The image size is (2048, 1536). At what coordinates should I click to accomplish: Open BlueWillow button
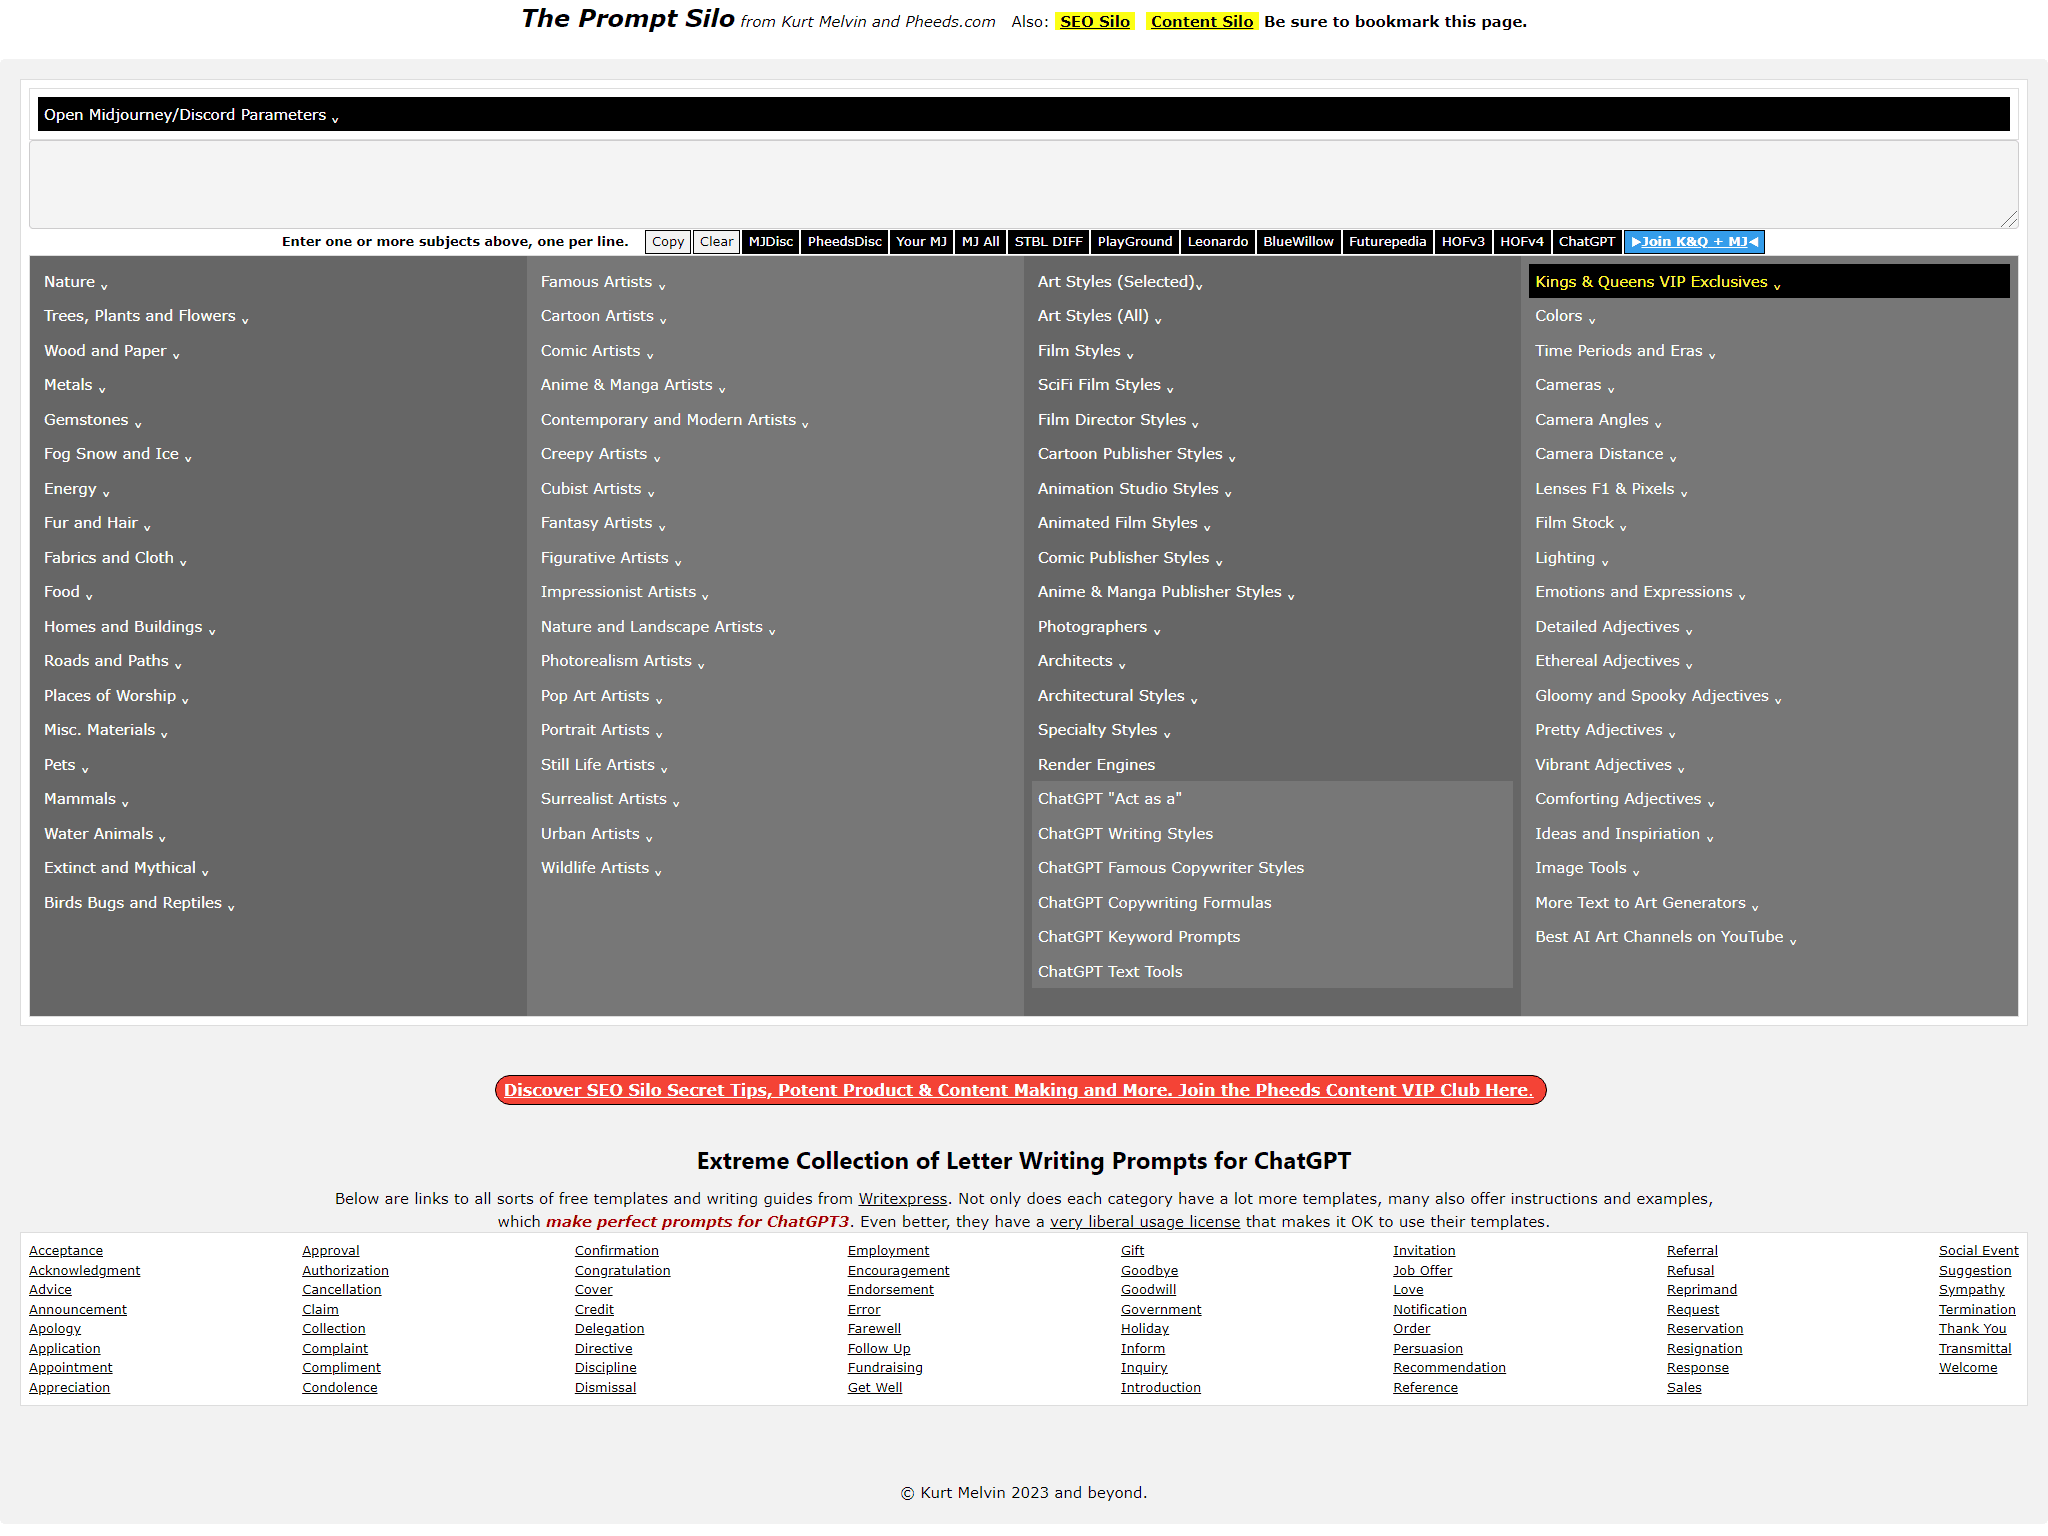tap(1298, 242)
